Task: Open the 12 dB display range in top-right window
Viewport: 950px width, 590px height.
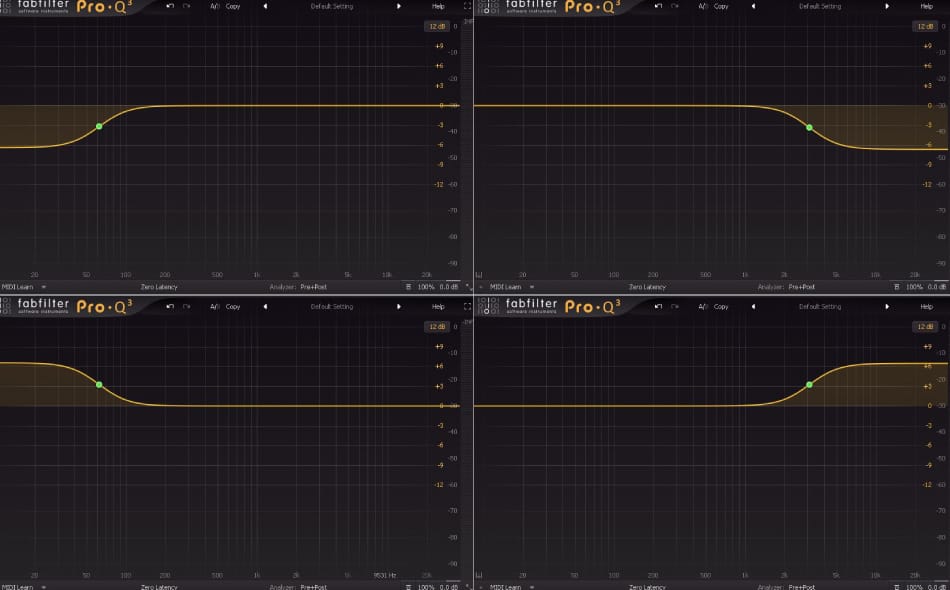Action: [x=925, y=27]
